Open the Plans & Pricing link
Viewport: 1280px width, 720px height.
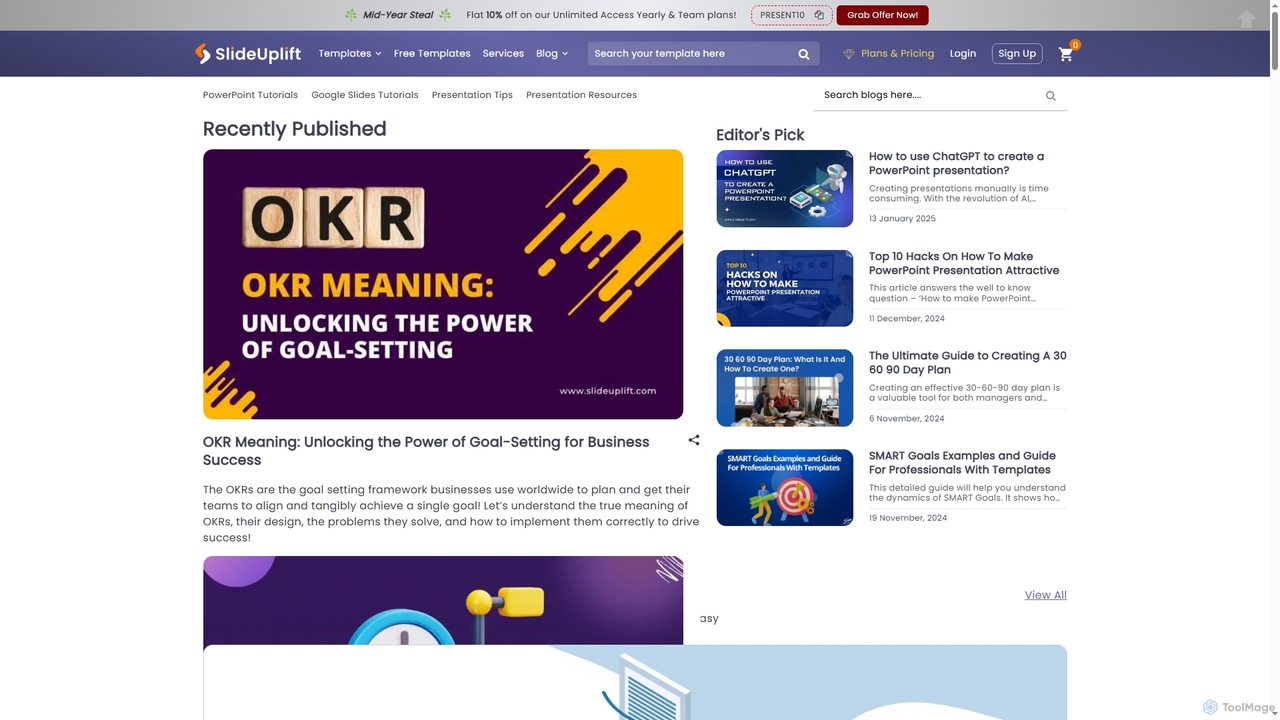[897, 53]
